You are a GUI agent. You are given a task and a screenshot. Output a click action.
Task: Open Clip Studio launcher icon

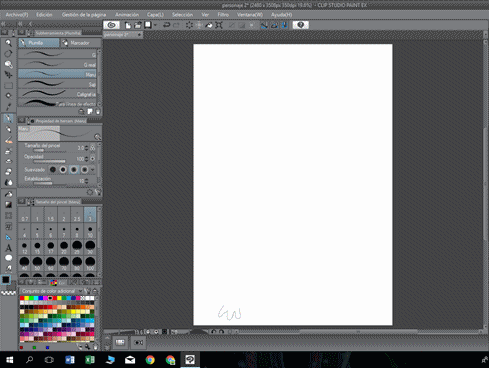coord(112,25)
